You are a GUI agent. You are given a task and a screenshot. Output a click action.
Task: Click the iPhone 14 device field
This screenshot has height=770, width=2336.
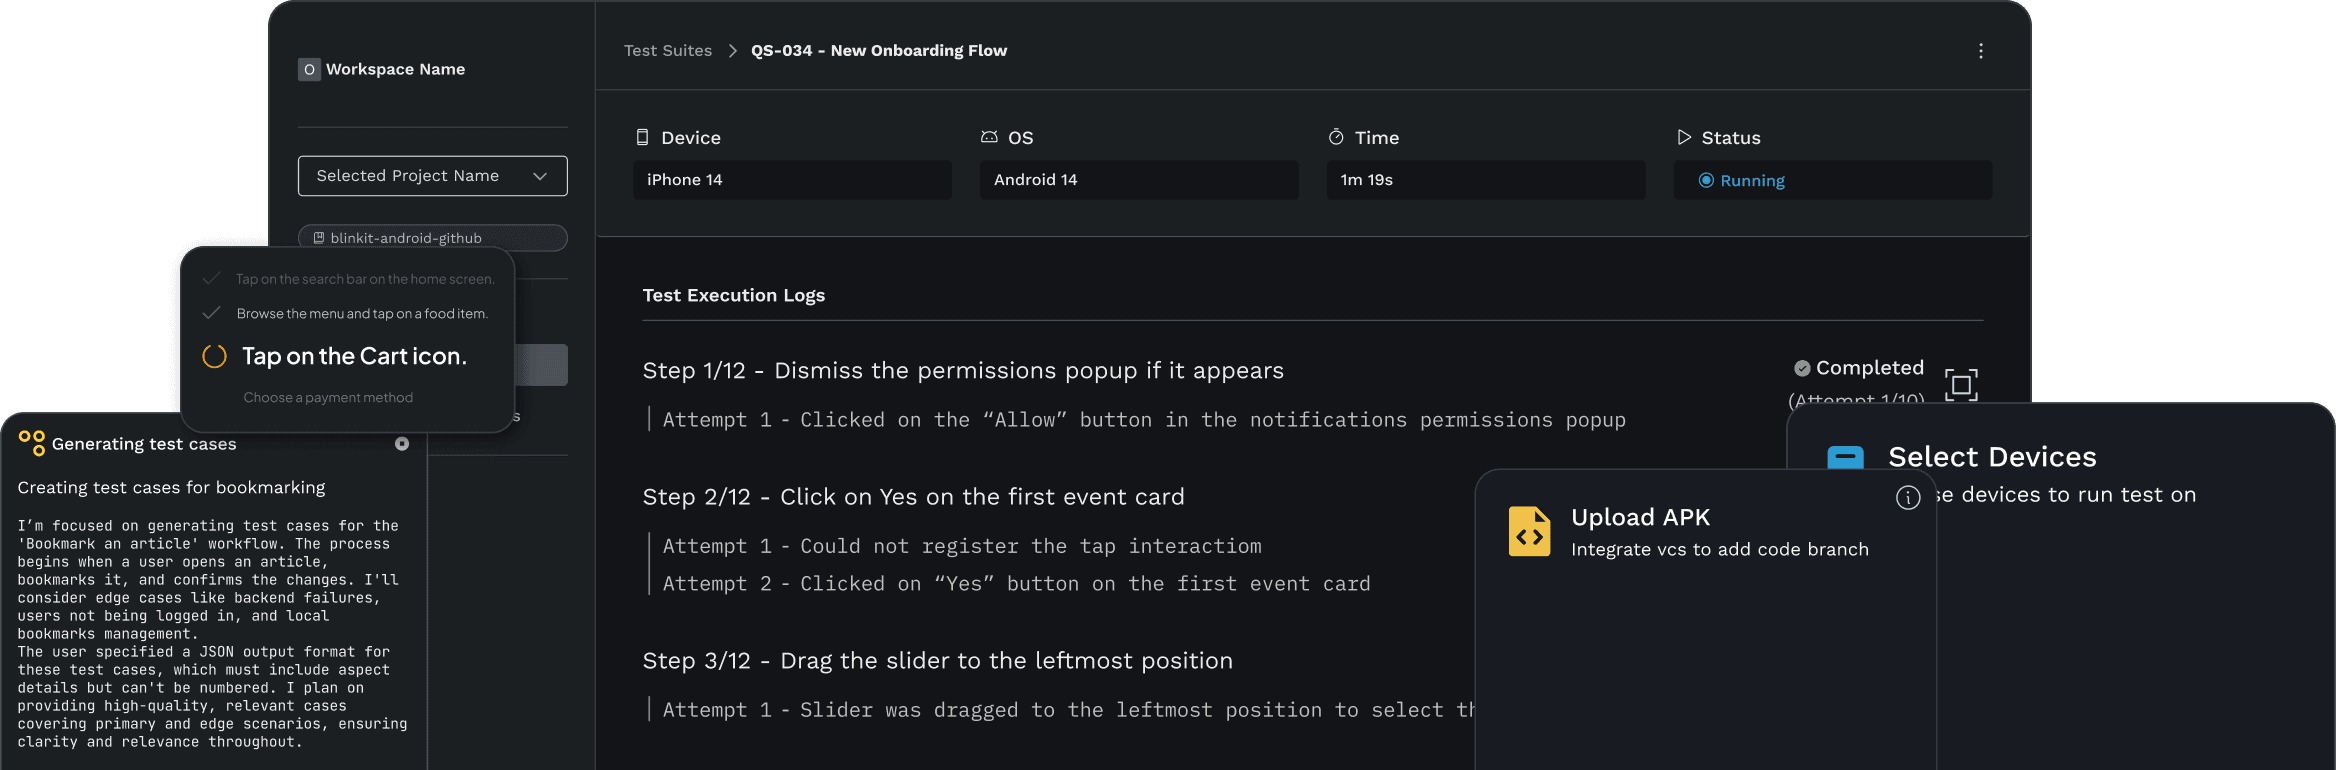point(791,180)
